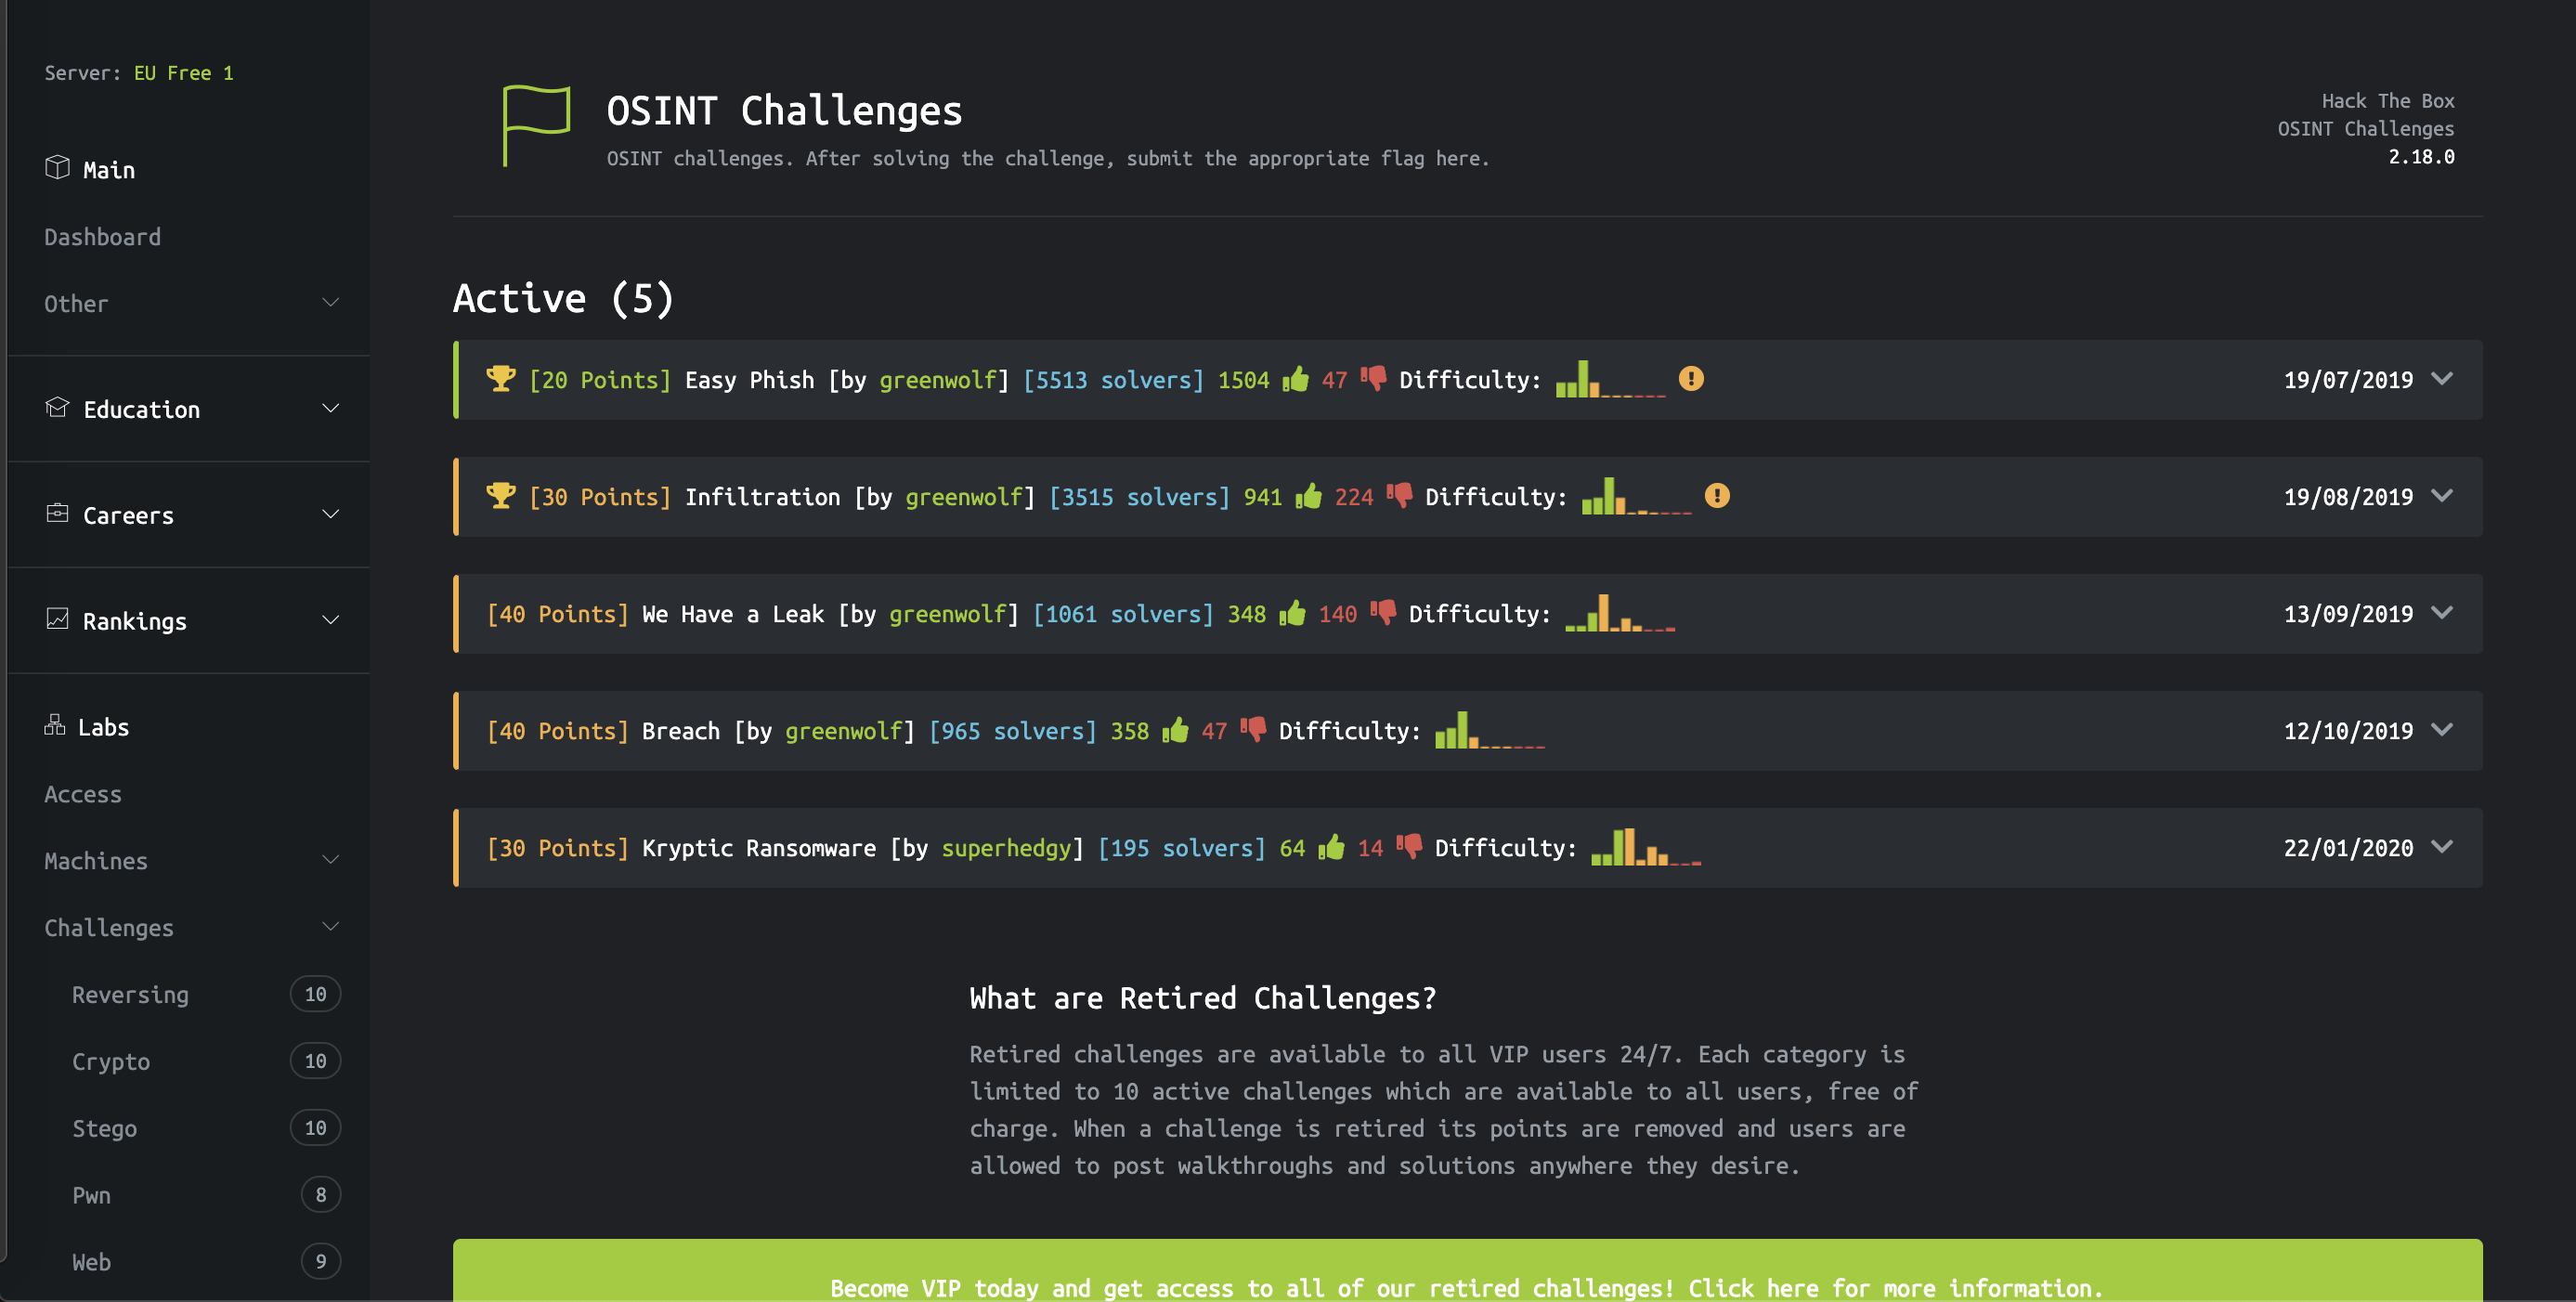Expand the Kryptic Ransomware challenge details
Viewport: 2576px width, 1302px height.
[2442, 847]
